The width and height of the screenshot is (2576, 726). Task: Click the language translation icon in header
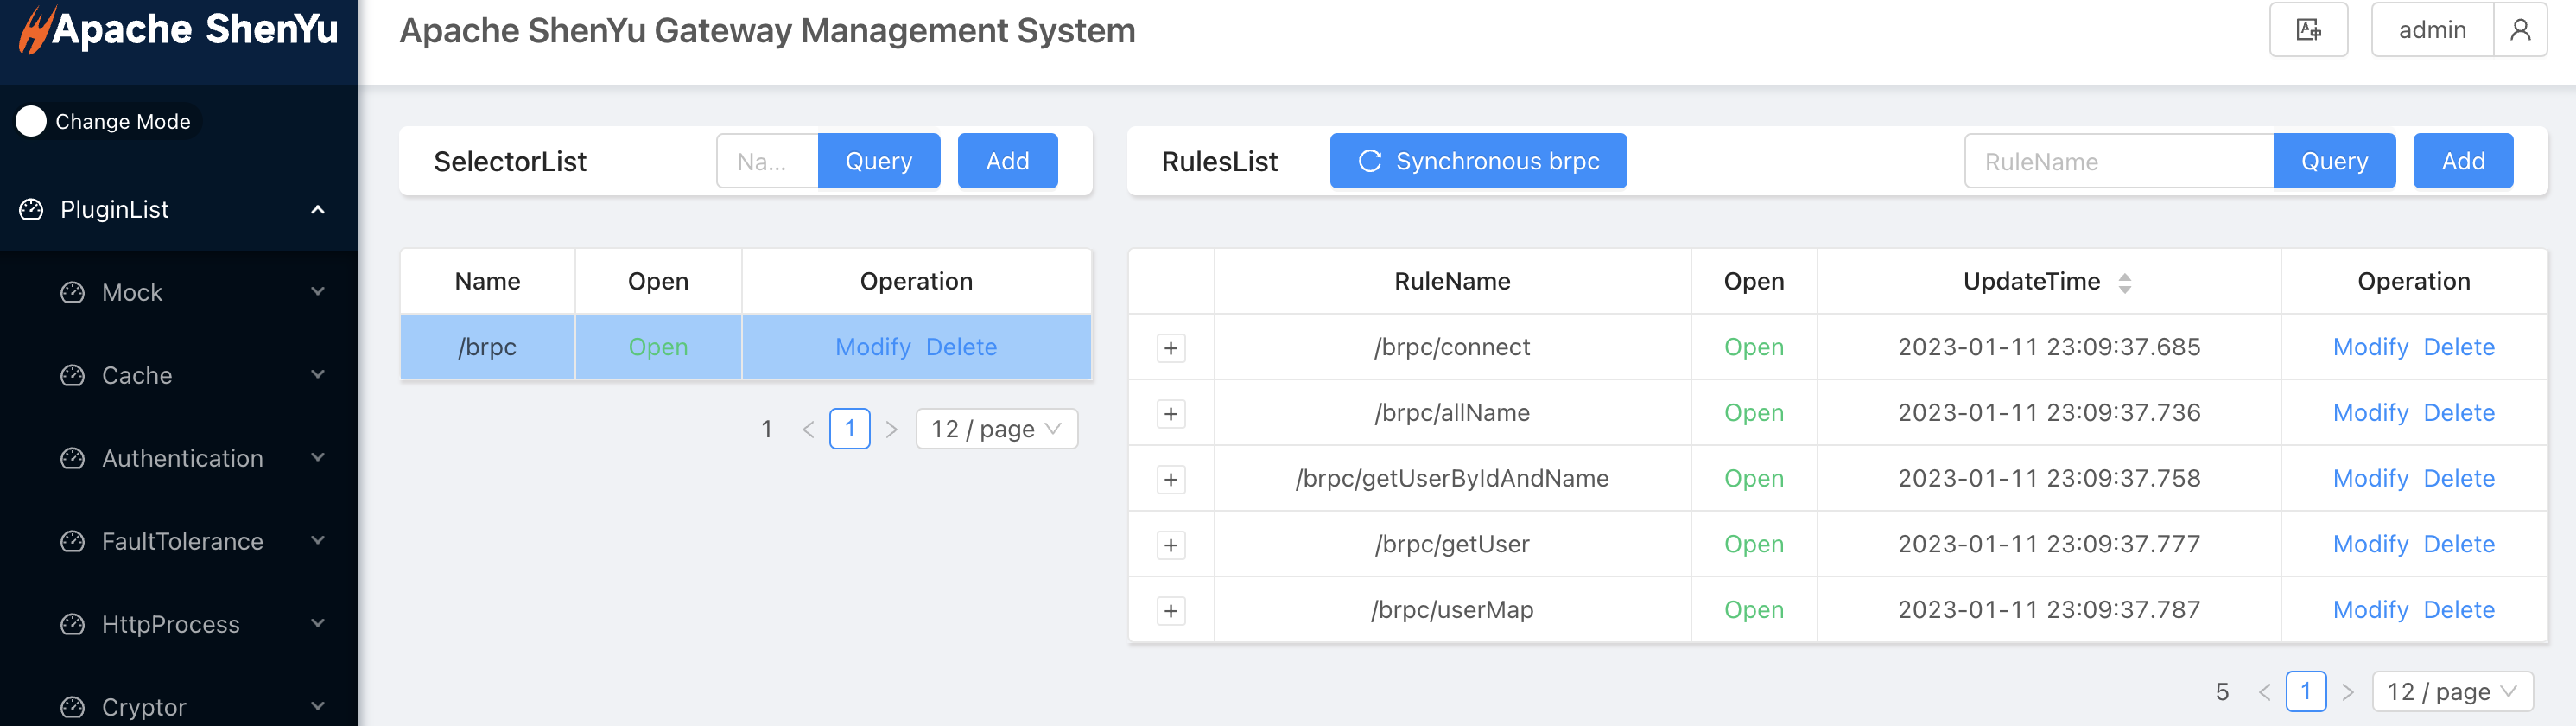click(x=2307, y=30)
